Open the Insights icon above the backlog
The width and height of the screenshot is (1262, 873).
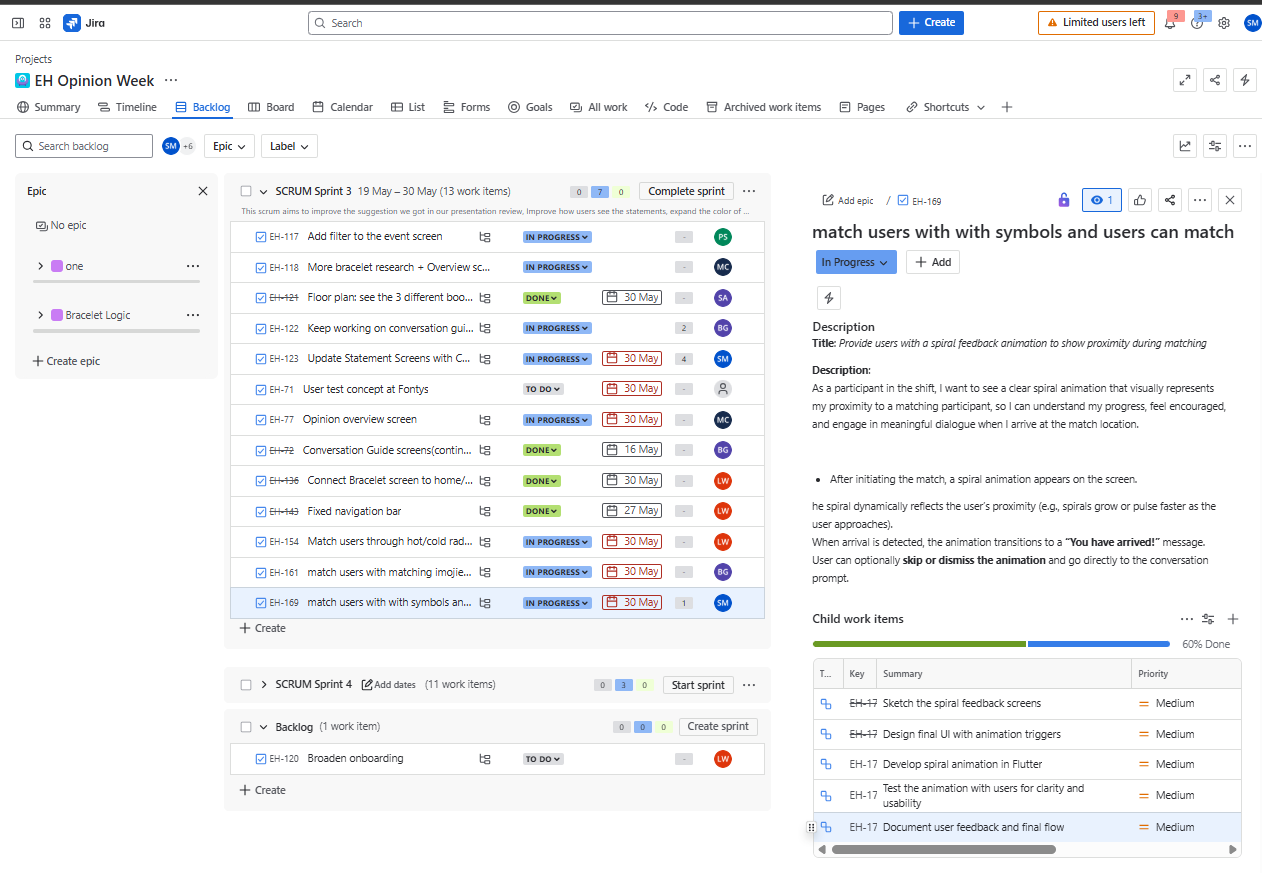tap(1185, 146)
